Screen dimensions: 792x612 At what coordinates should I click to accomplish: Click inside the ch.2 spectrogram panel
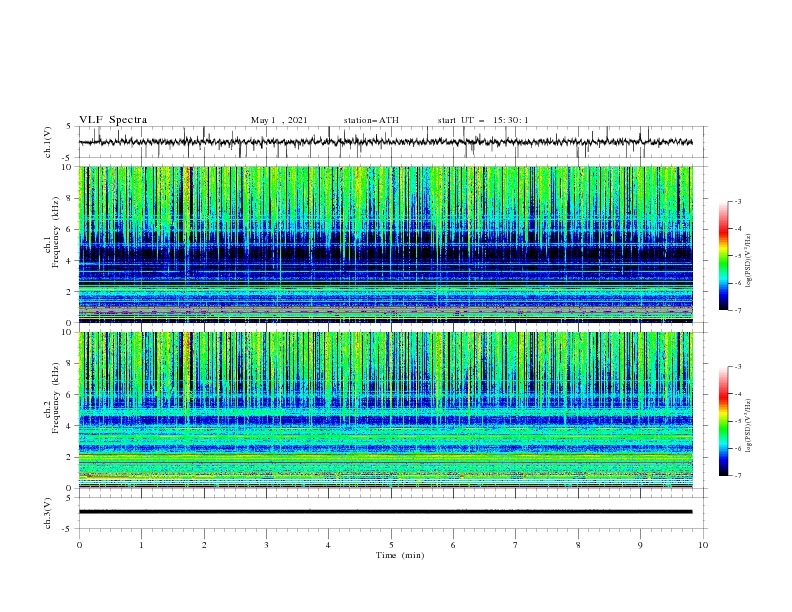[385, 410]
